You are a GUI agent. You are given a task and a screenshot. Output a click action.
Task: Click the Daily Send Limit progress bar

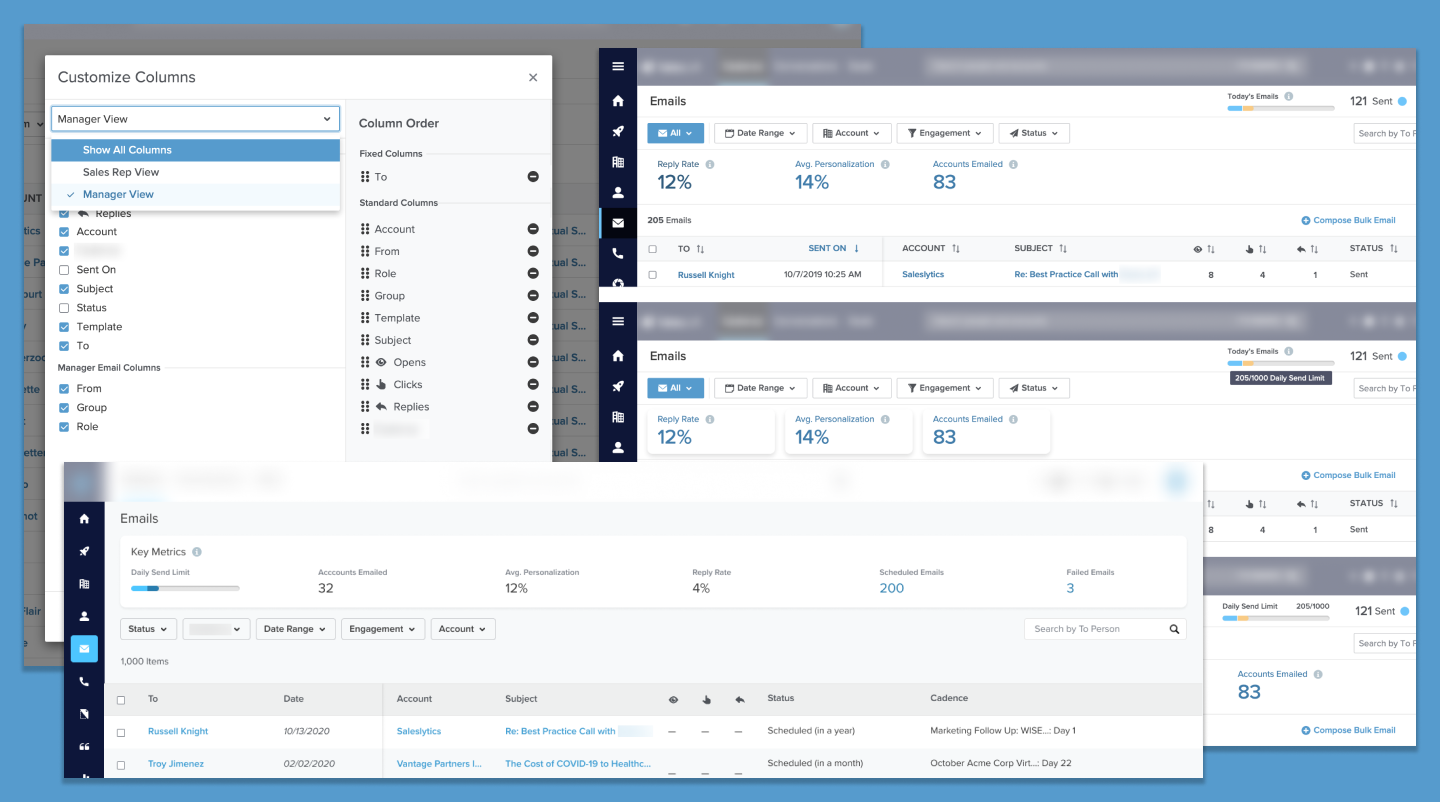[x=185, y=589]
